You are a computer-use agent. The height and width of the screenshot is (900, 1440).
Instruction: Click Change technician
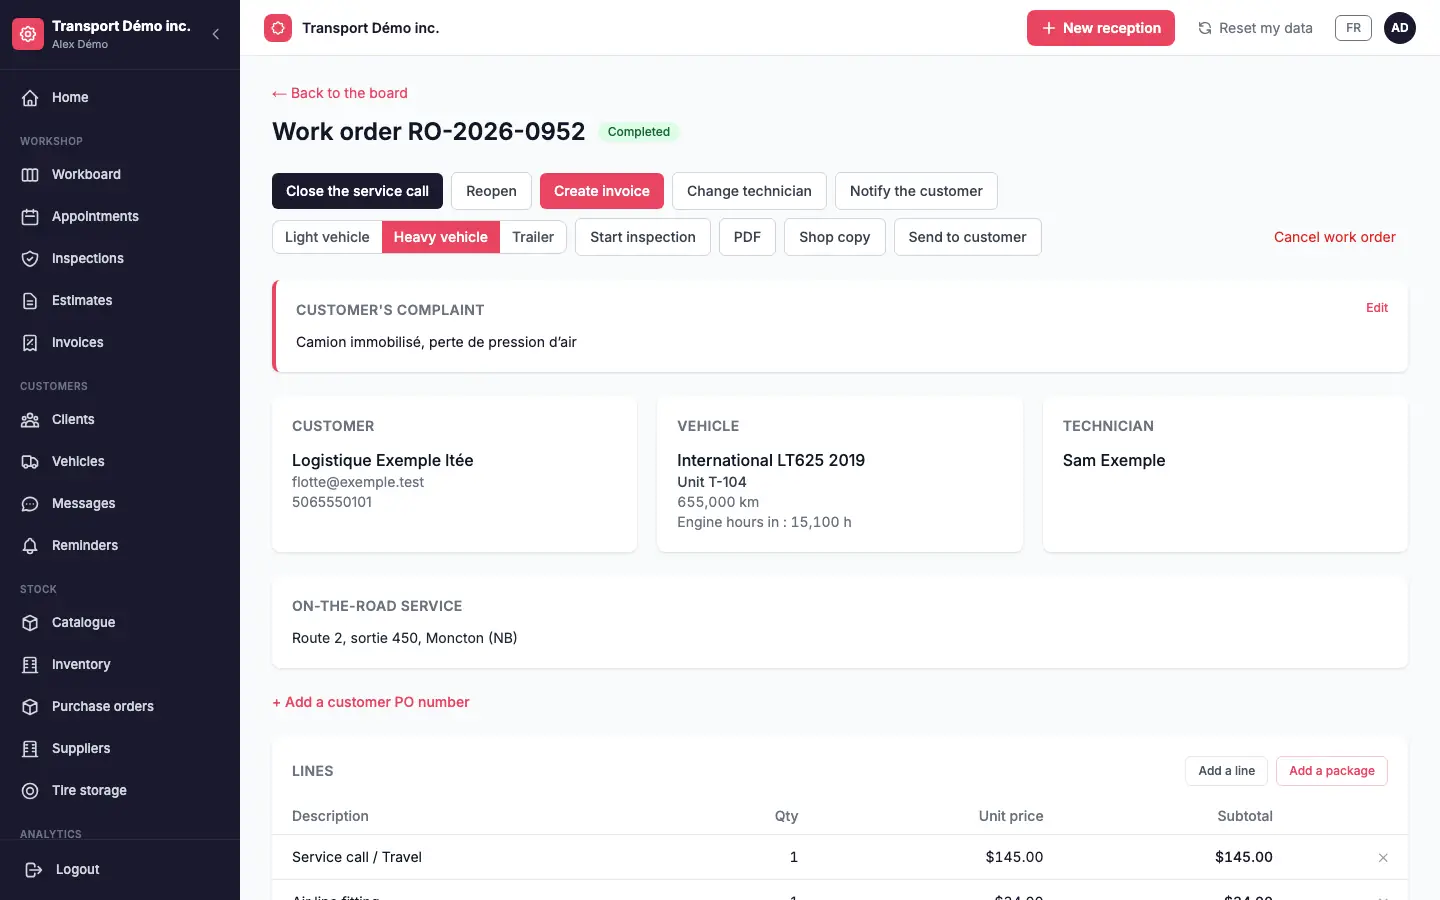click(749, 191)
